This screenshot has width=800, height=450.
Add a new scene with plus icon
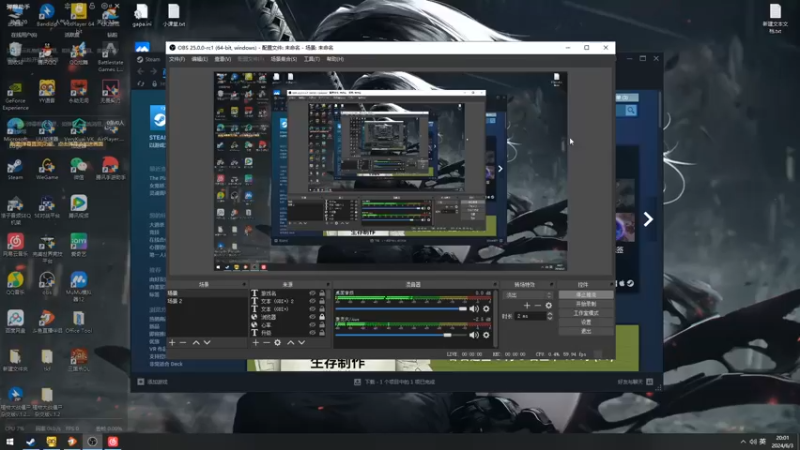tap(172, 342)
